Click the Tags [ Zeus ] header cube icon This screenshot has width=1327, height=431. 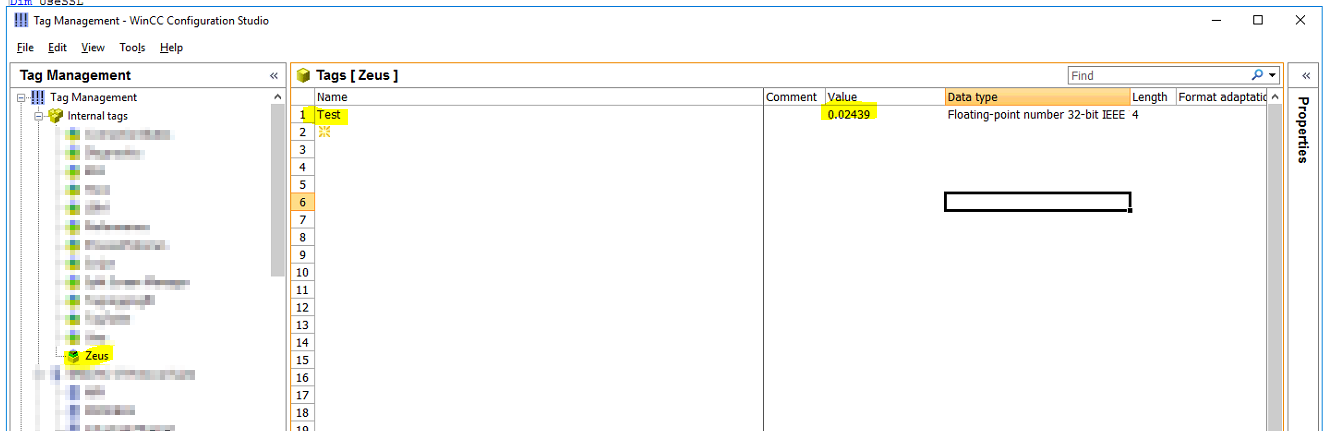pos(304,75)
